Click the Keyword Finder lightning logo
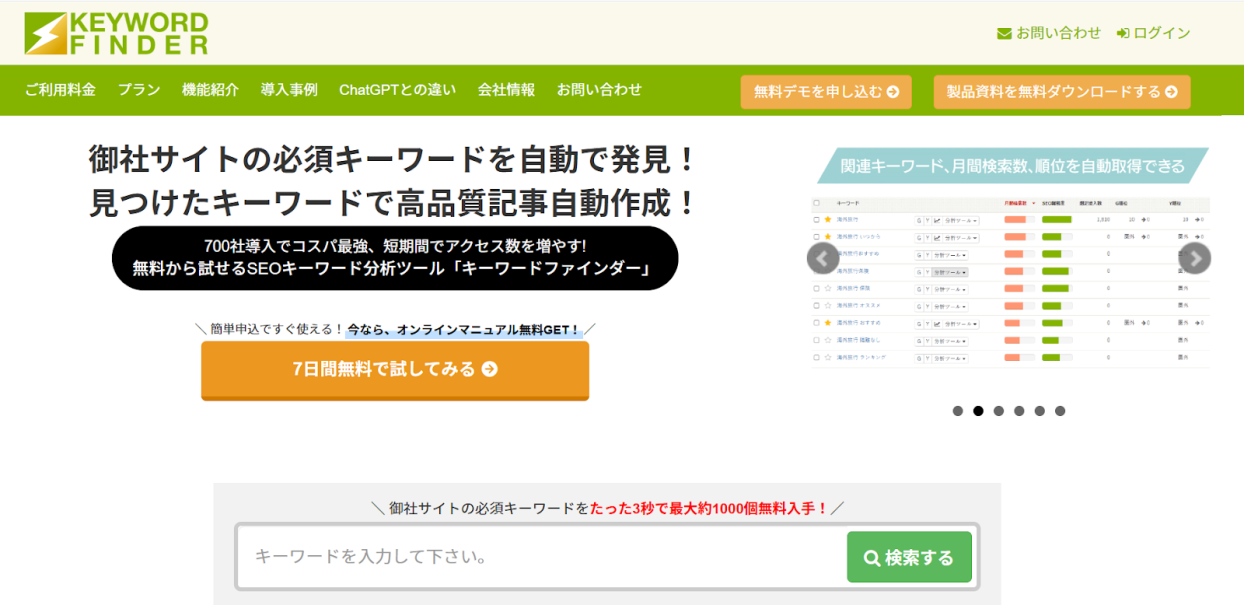The width and height of the screenshot is (1244, 605). [x=46, y=33]
